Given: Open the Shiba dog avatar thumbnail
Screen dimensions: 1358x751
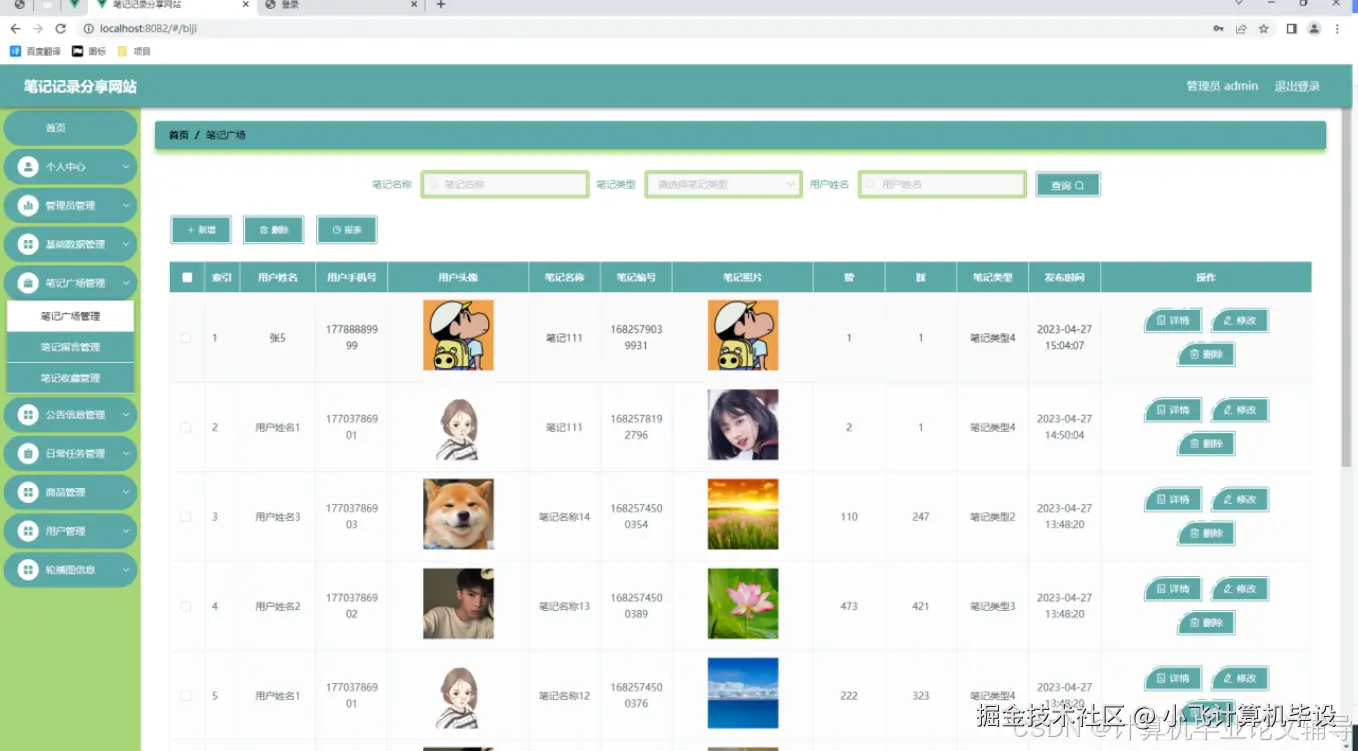Looking at the screenshot, I should (458, 514).
